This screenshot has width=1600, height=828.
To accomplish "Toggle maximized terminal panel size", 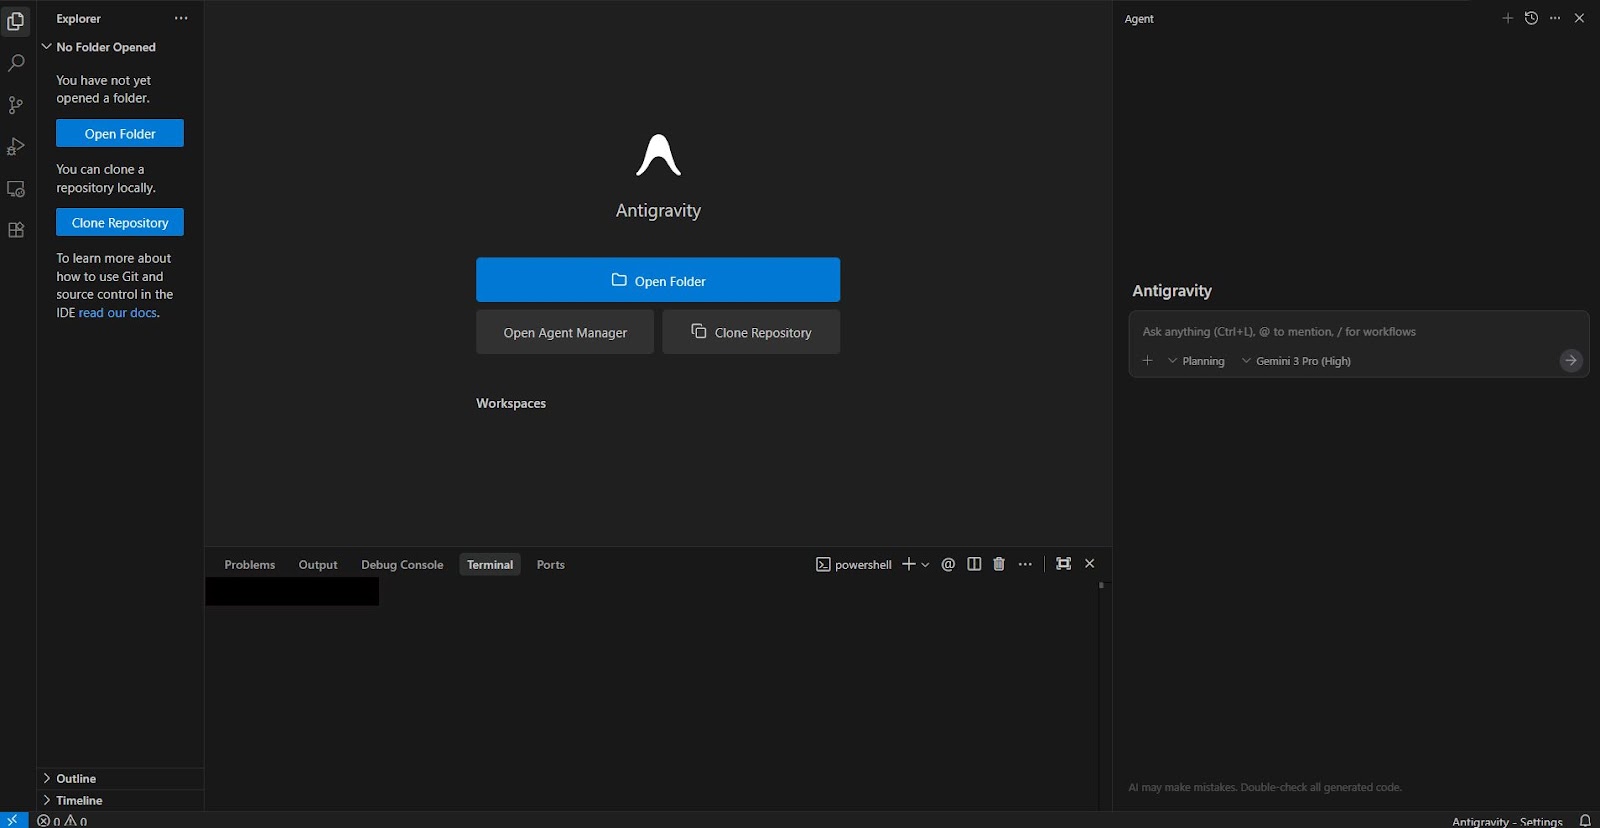I will [1063, 564].
